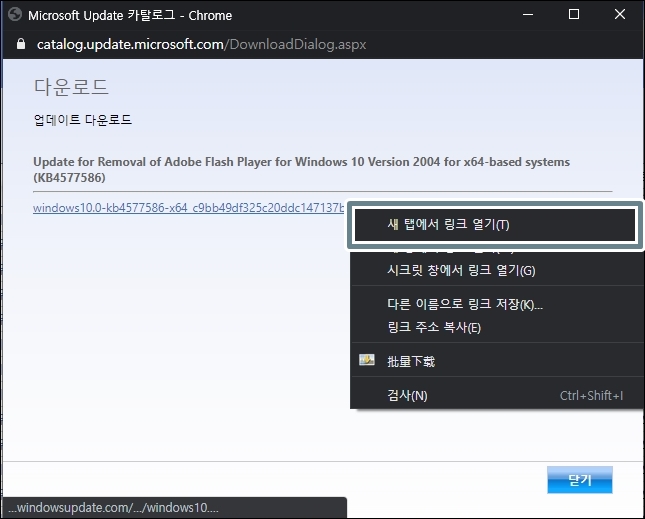The height and width of the screenshot is (519, 645).
Task: Select 批量下载 batch download entry
Action: tap(497, 361)
